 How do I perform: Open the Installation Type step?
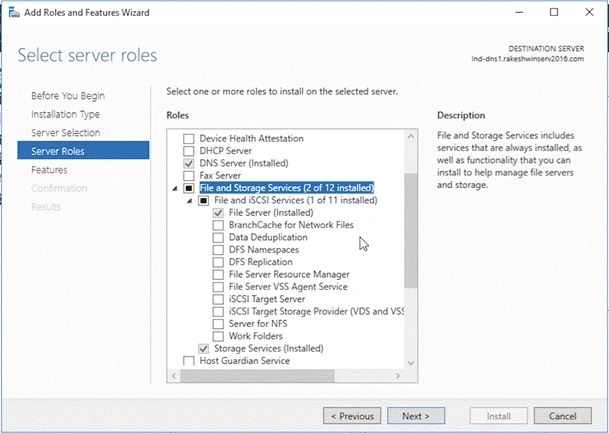(x=65, y=114)
